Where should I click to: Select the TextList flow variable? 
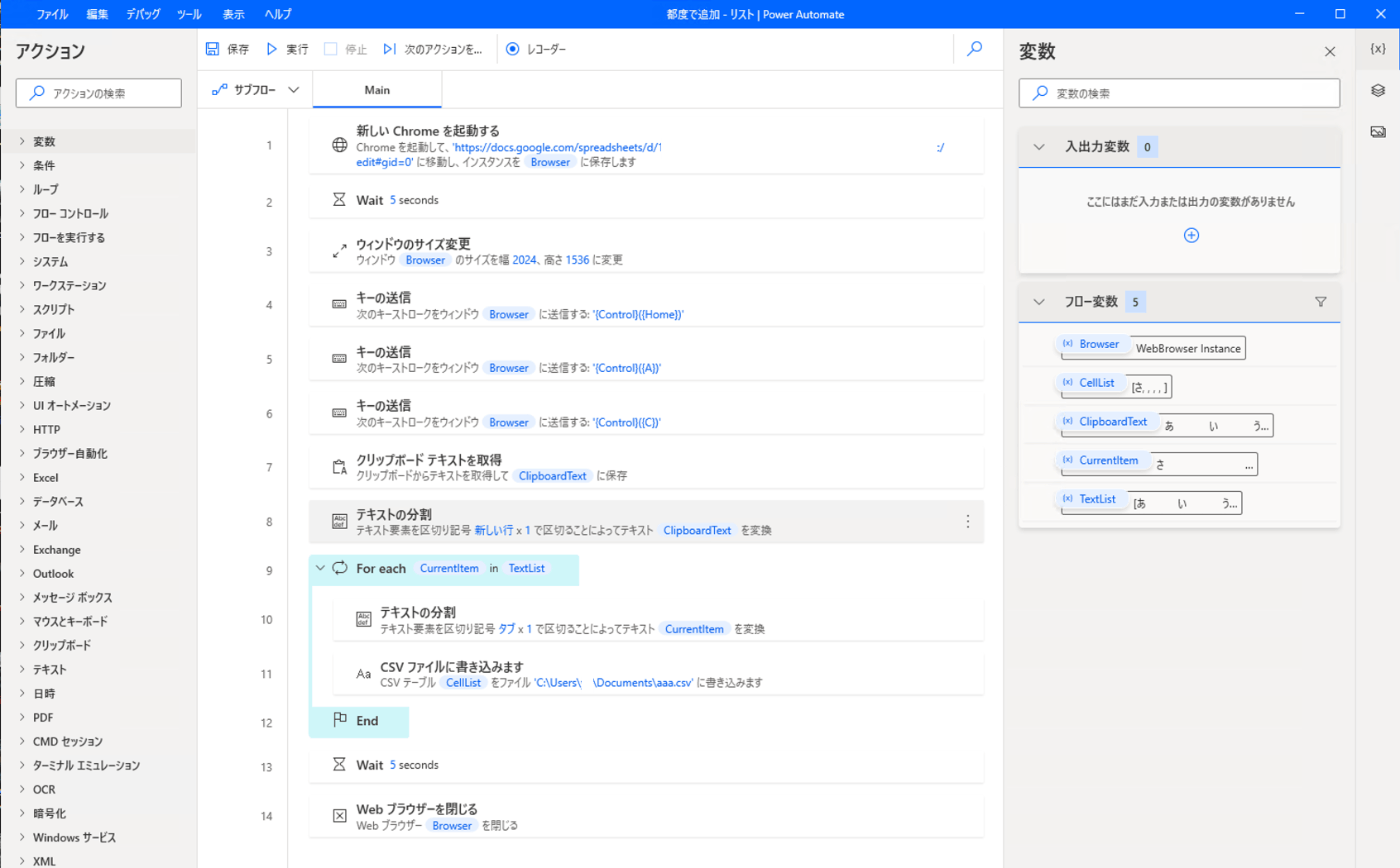1090,498
